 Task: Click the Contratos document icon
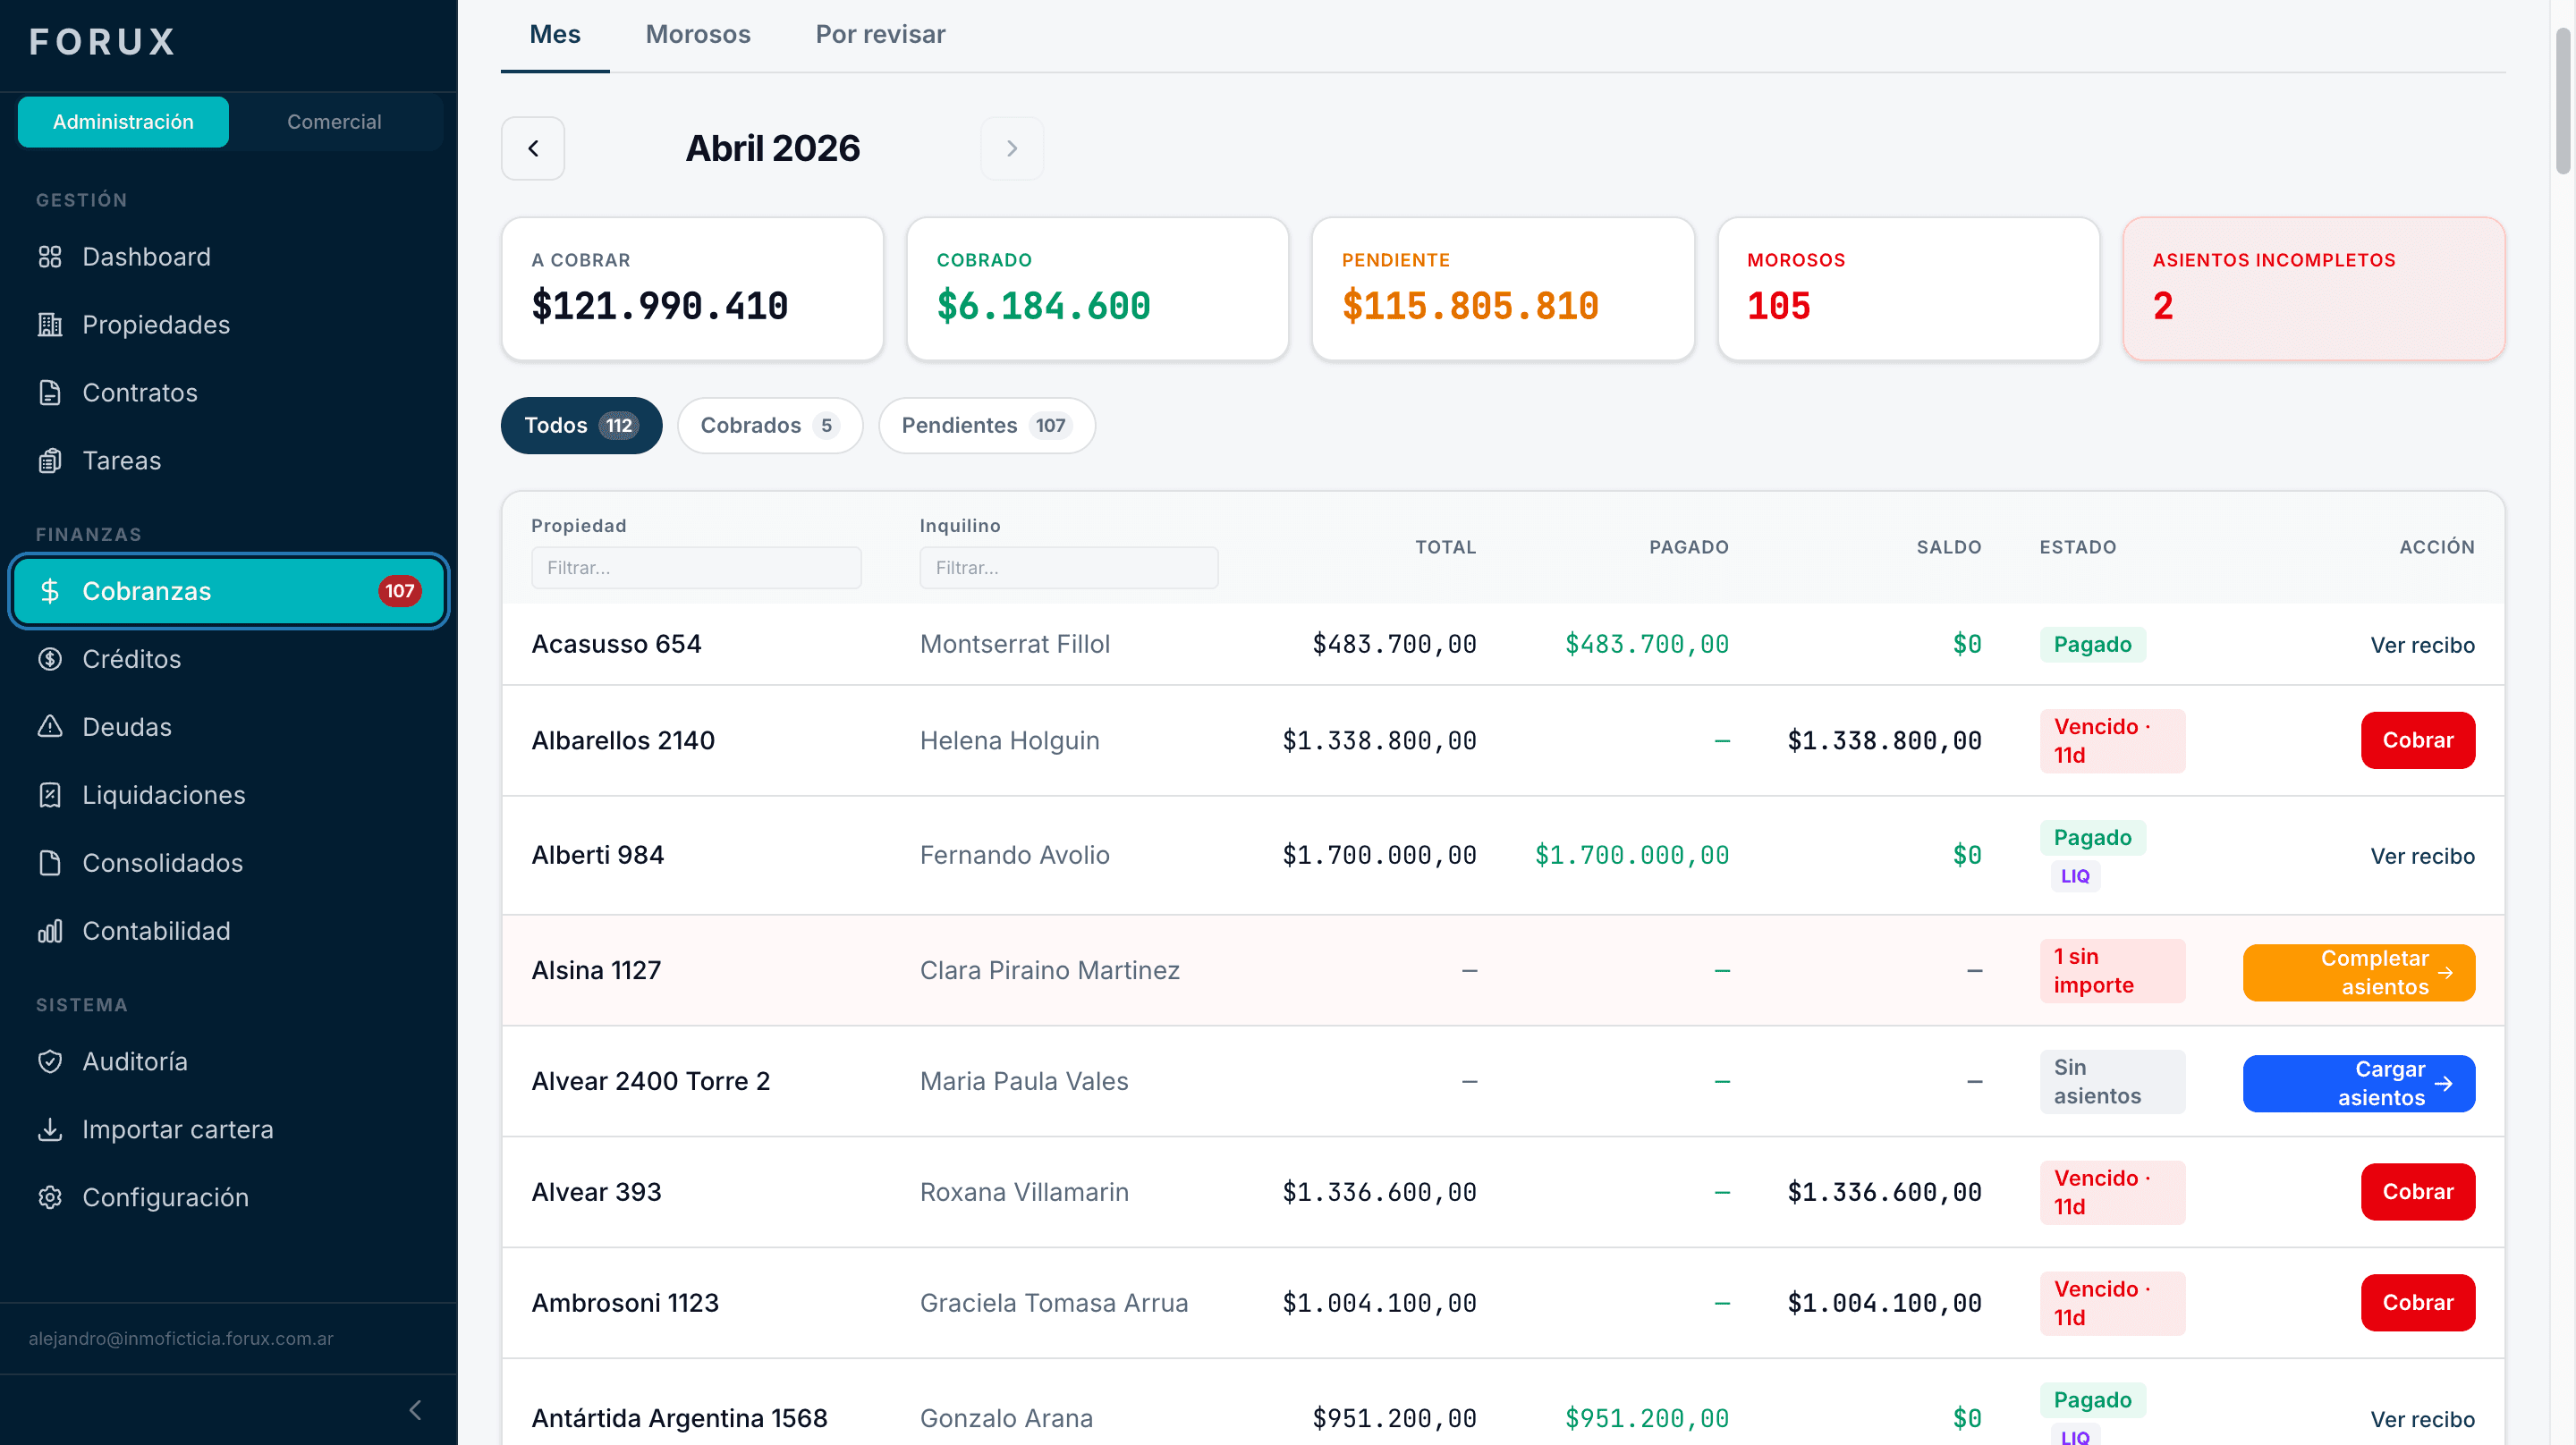pos(50,393)
